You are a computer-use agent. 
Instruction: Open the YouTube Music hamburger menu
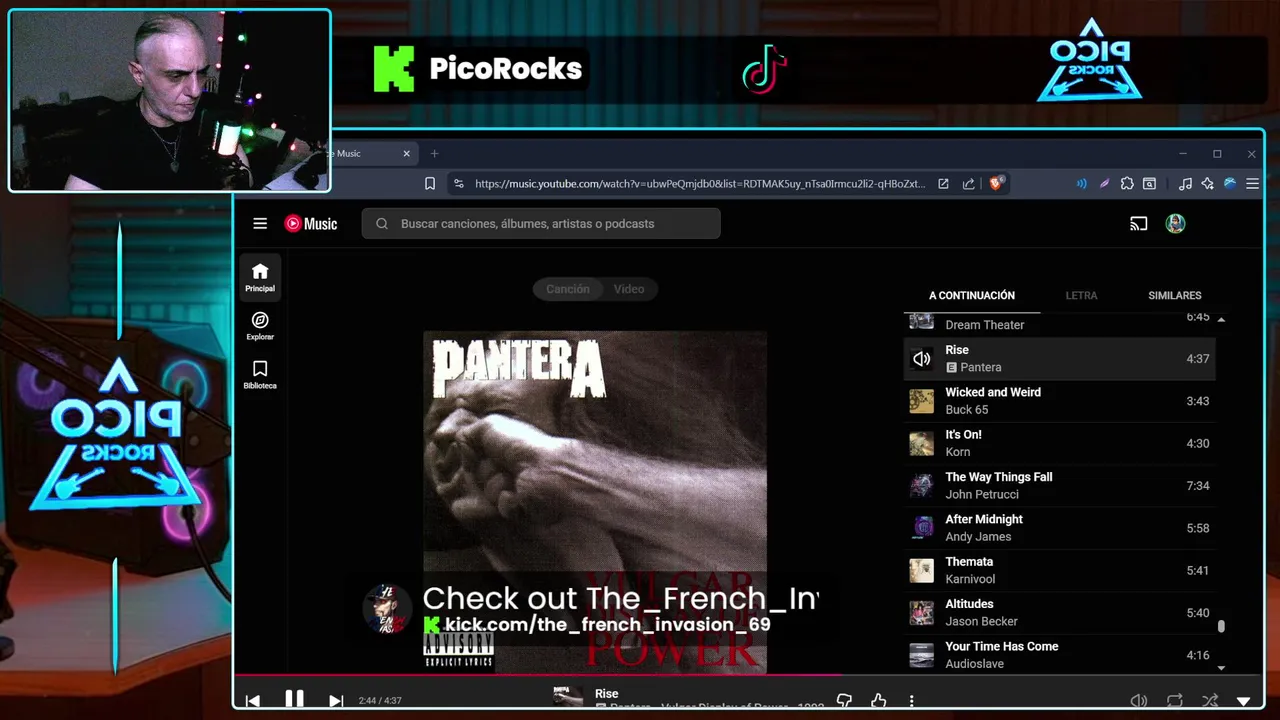point(260,224)
